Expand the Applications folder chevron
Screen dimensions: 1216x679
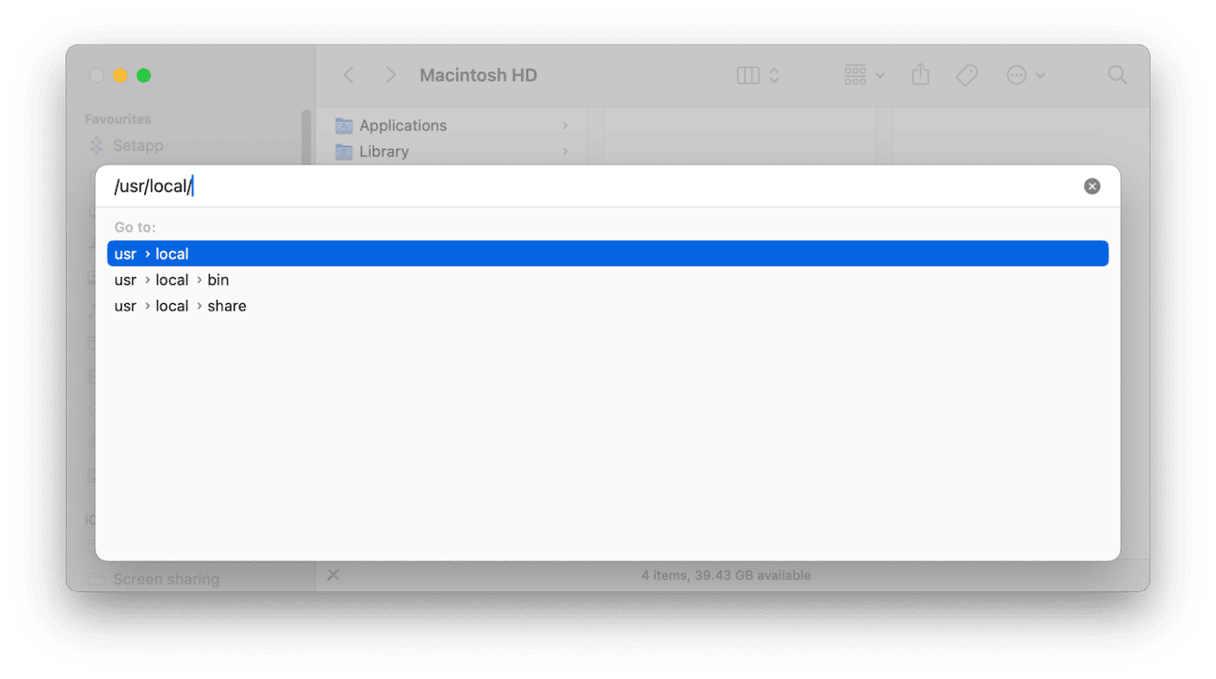[x=565, y=125]
